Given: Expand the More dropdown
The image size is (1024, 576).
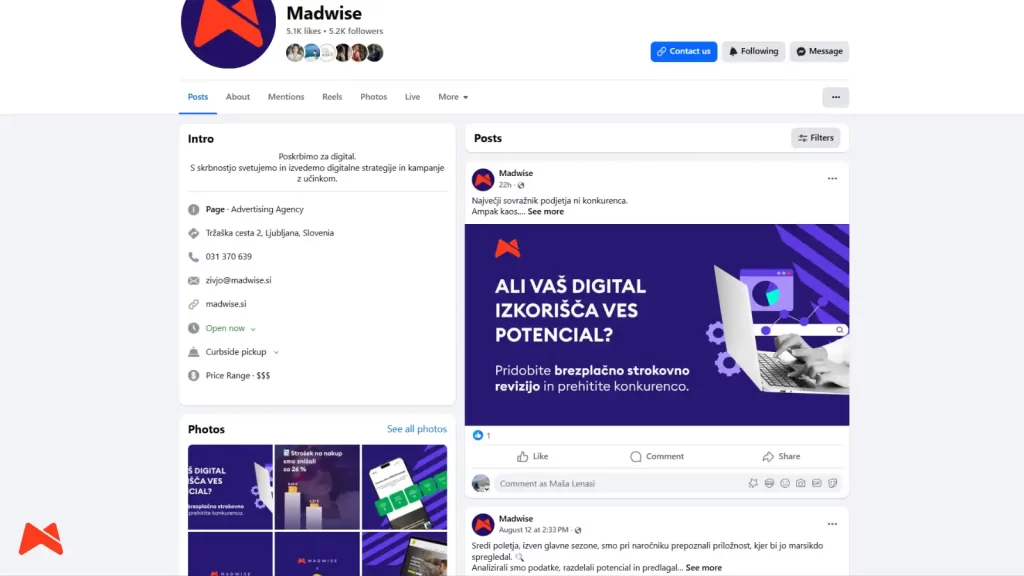Looking at the screenshot, I should tap(453, 97).
